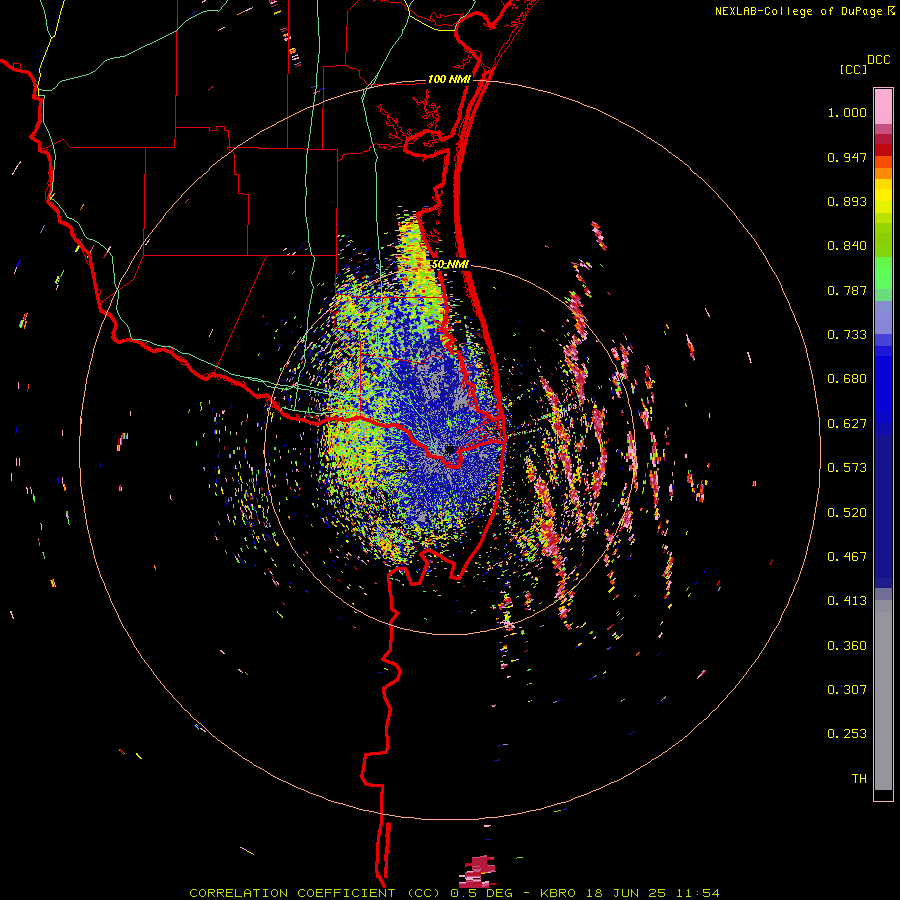Click the pink top segment of color bar

click(x=883, y=106)
